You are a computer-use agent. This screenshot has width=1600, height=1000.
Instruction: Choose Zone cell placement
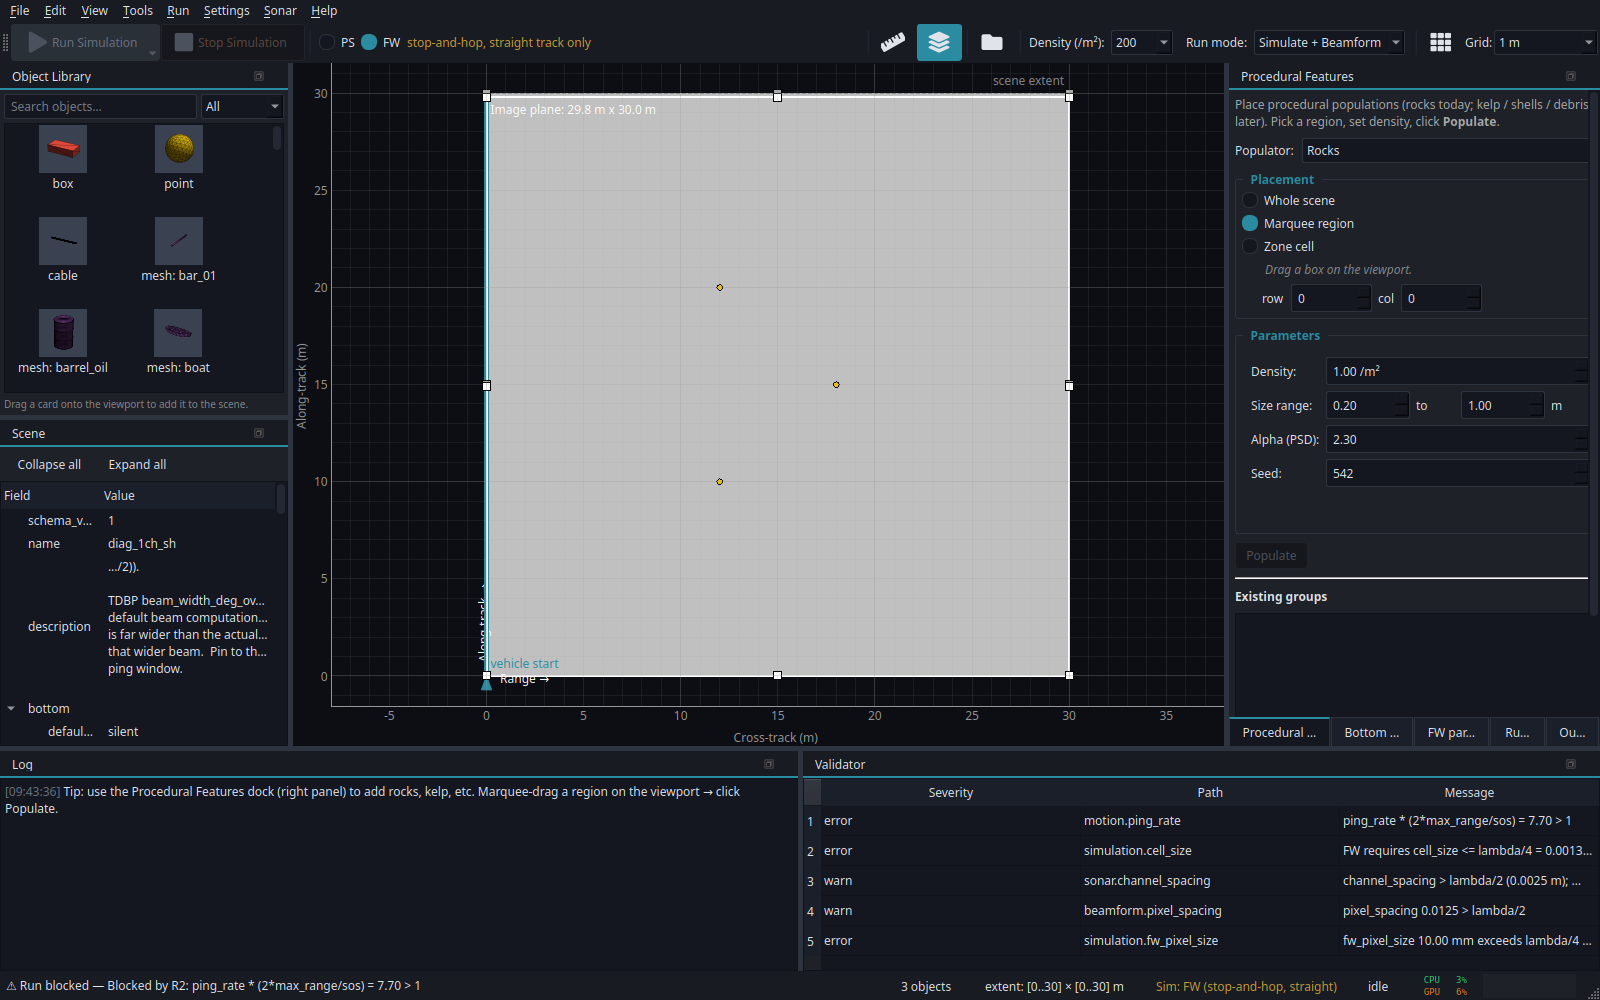tap(1250, 246)
